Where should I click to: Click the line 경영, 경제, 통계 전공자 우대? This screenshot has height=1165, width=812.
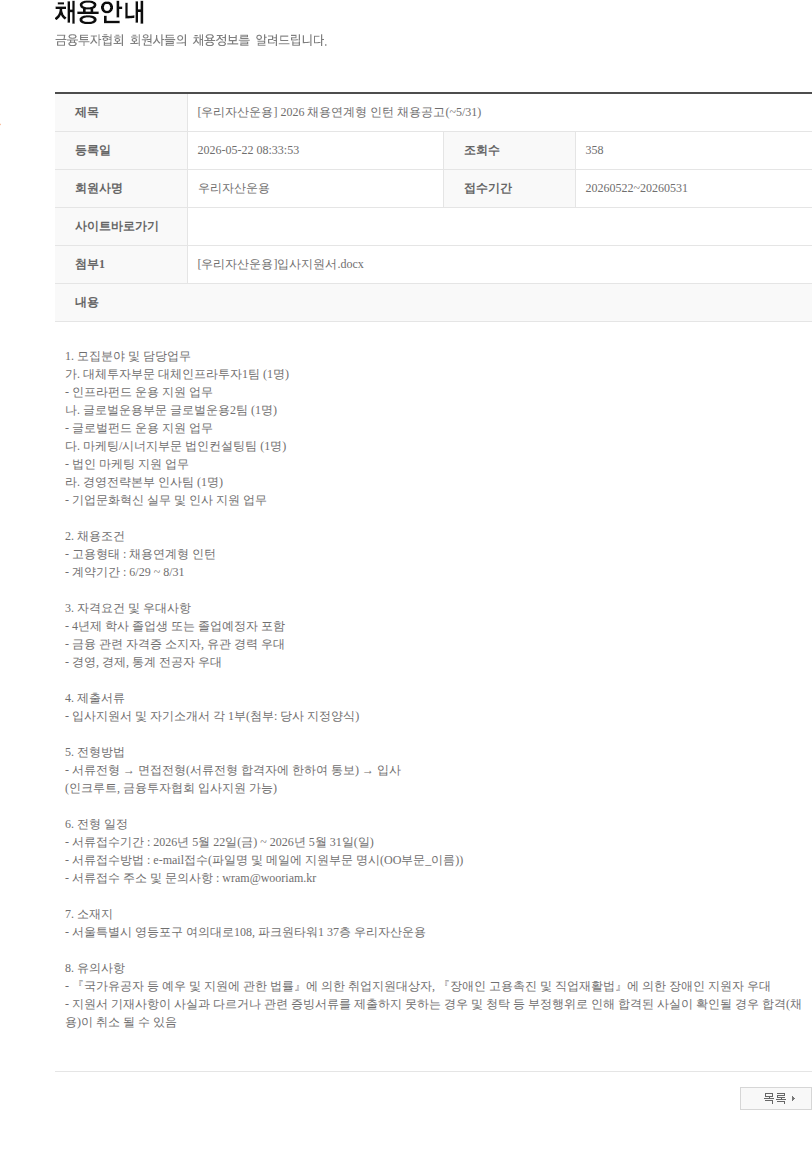[143, 662]
